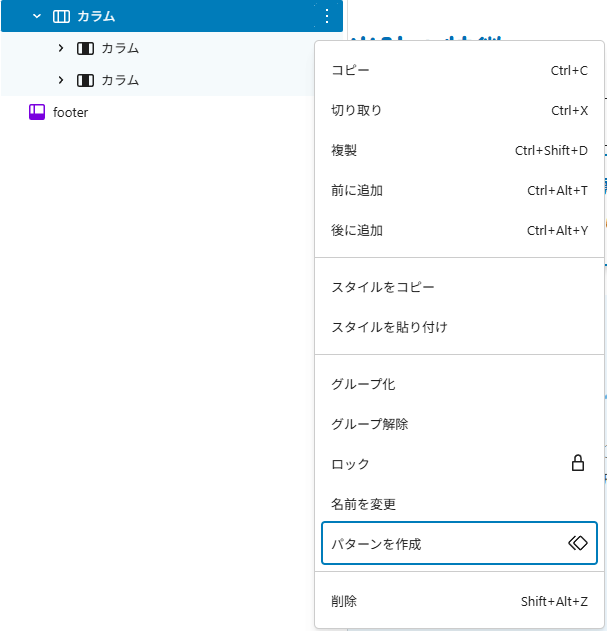Expand the second nested カラム row
The image size is (607, 631).
point(61,80)
